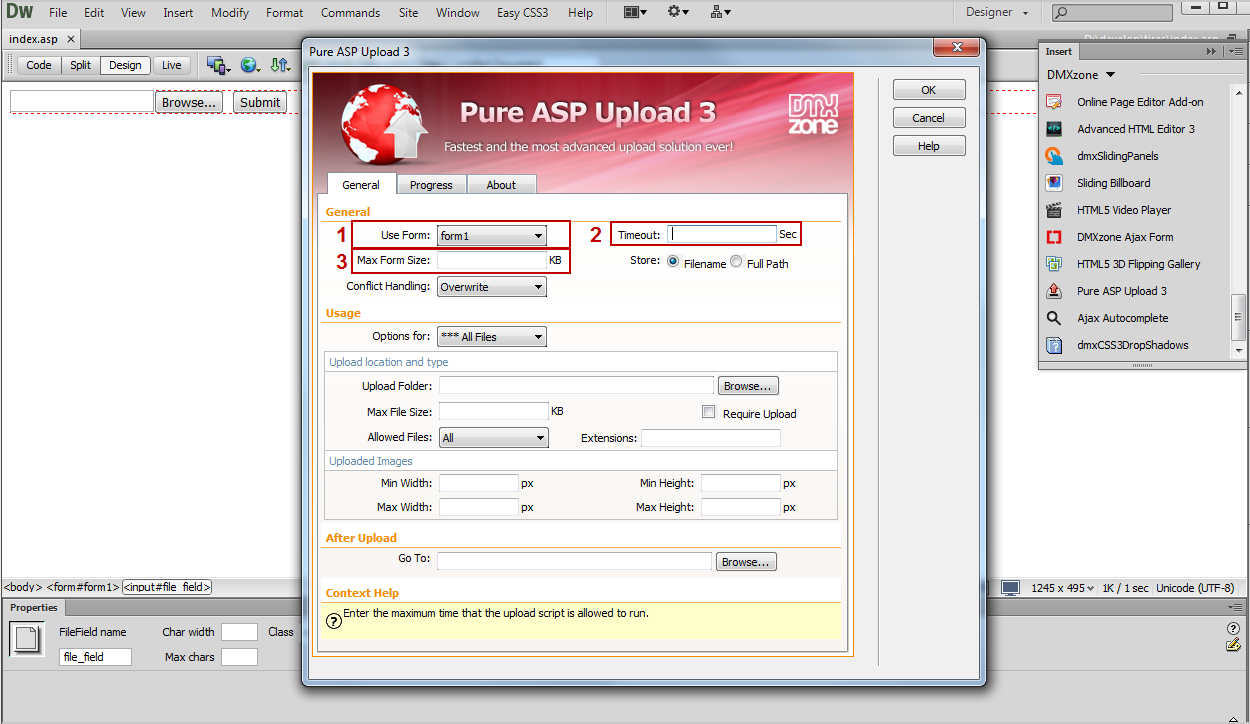The width and height of the screenshot is (1250, 724).
Task: Click the Submit button on the page
Action: (260, 102)
